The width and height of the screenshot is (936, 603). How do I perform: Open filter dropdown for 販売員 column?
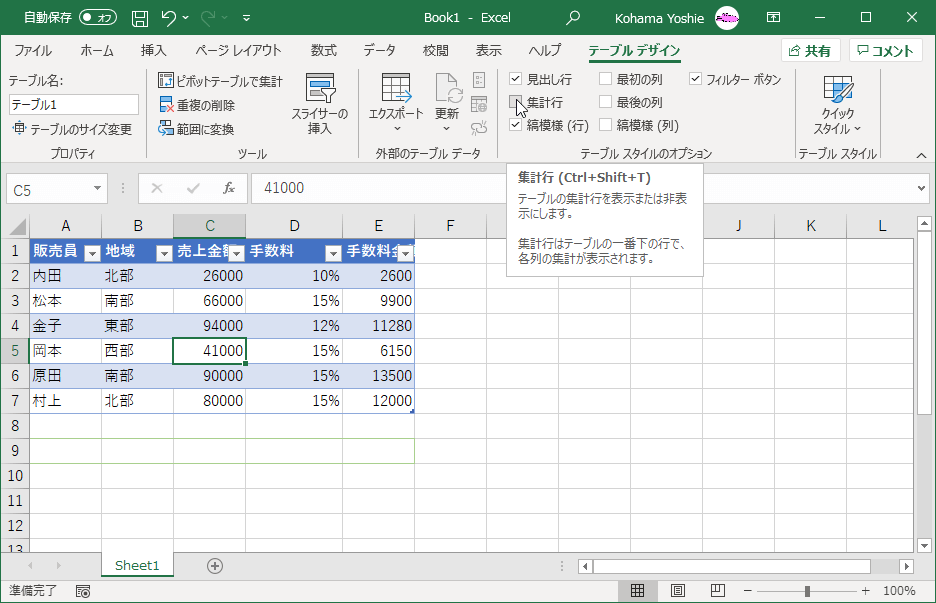(x=92, y=254)
